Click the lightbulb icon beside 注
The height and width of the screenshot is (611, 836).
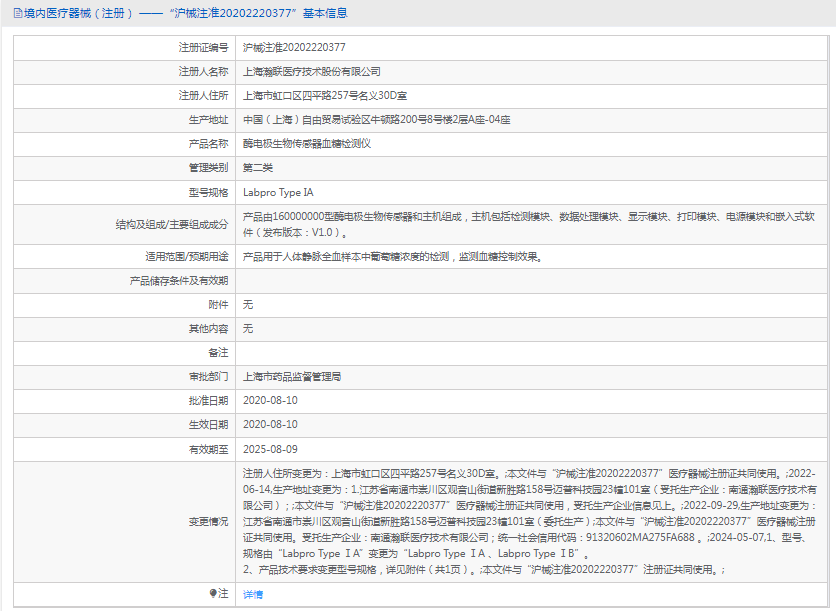point(213,593)
